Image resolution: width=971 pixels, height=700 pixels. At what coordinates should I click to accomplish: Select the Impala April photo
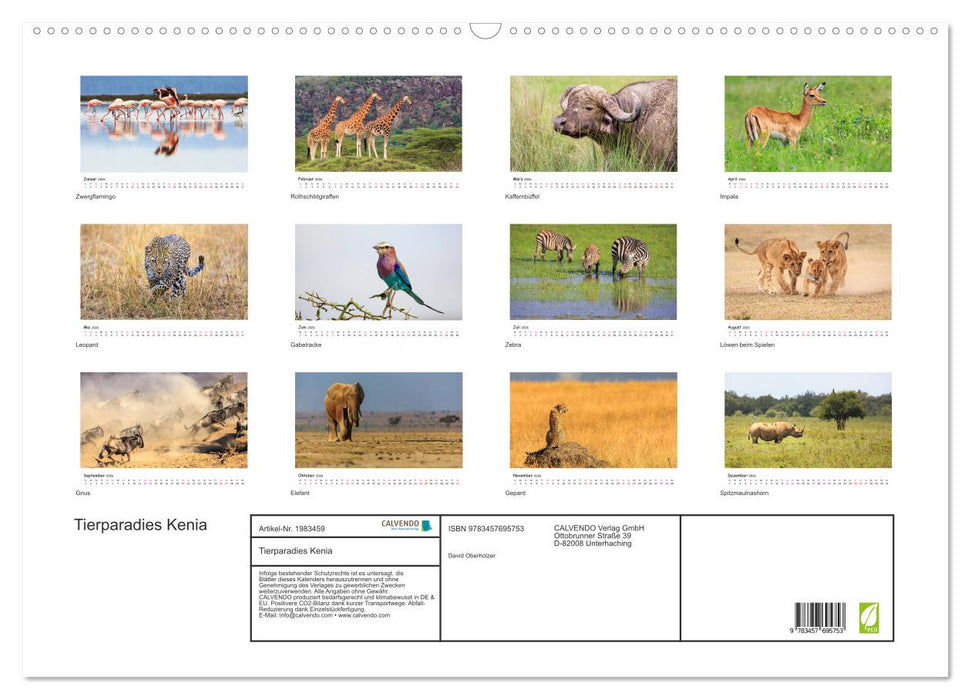click(x=807, y=124)
